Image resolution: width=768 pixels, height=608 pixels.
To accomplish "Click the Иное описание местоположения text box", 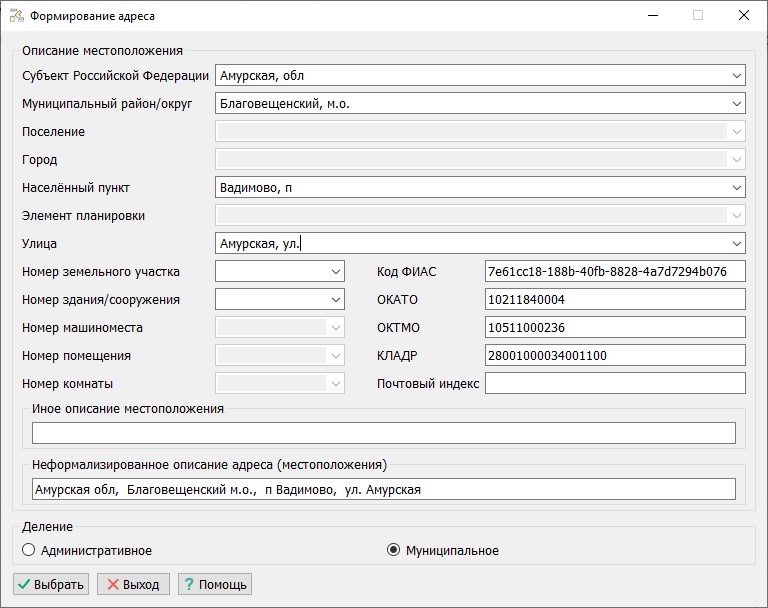I will [x=383, y=433].
